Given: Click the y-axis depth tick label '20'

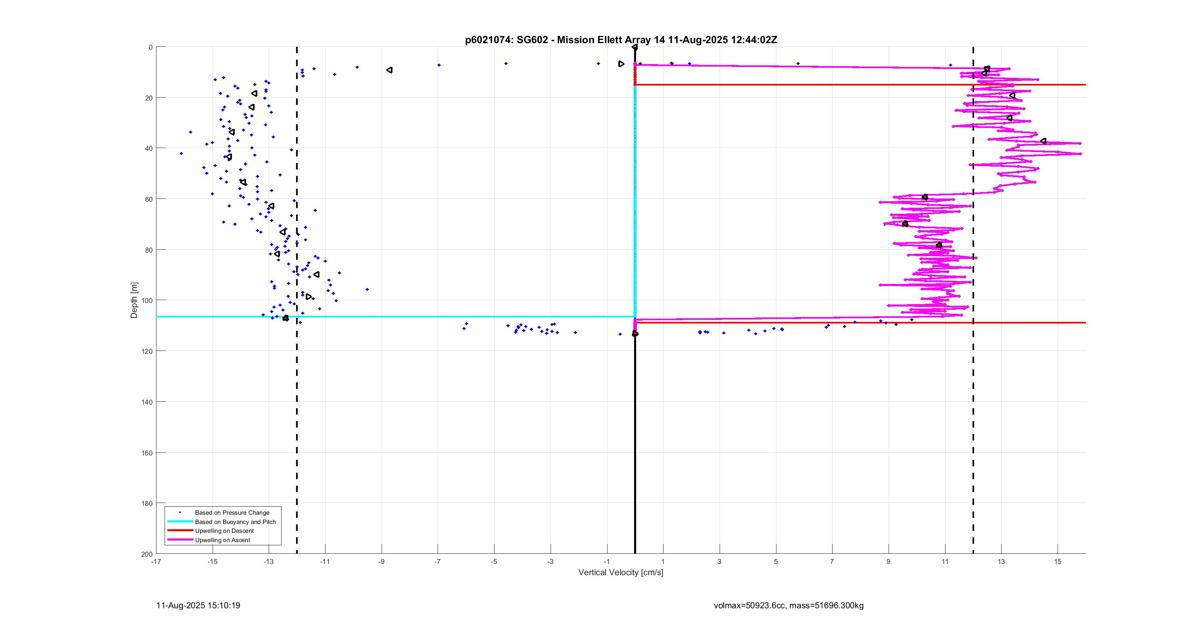Looking at the screenshot, I should click(148, 98).
